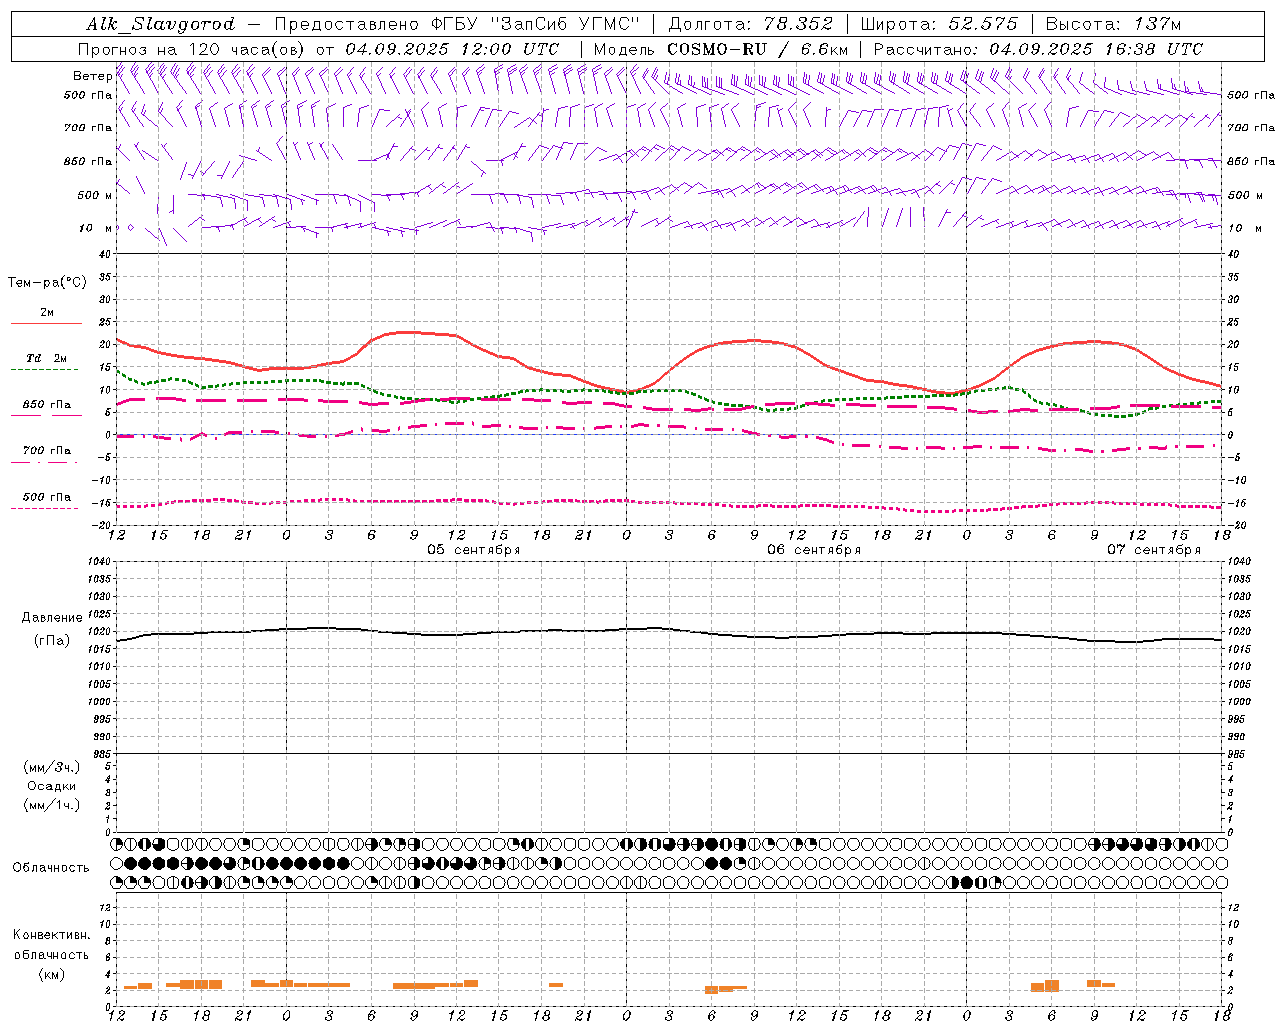Image resolution: width=1280 pixels, height=1024 pixels.
Task: Click the (гПа) pressure unit label
Action: (x=52, y=641)
